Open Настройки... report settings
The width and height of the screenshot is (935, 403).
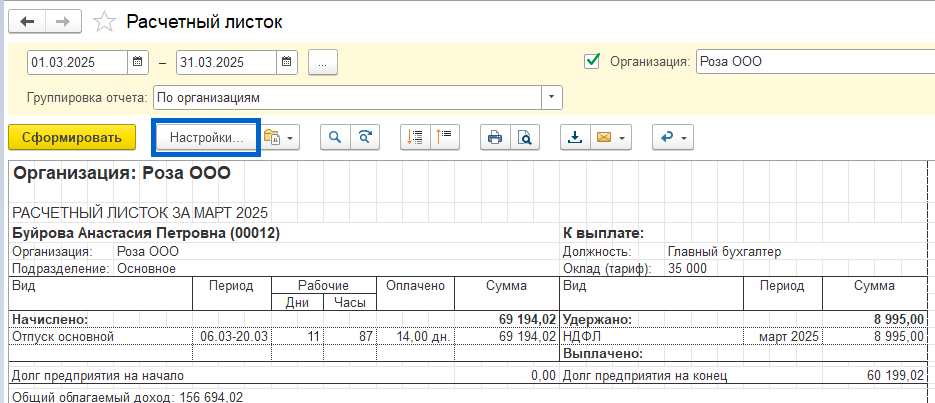point(207,138)
